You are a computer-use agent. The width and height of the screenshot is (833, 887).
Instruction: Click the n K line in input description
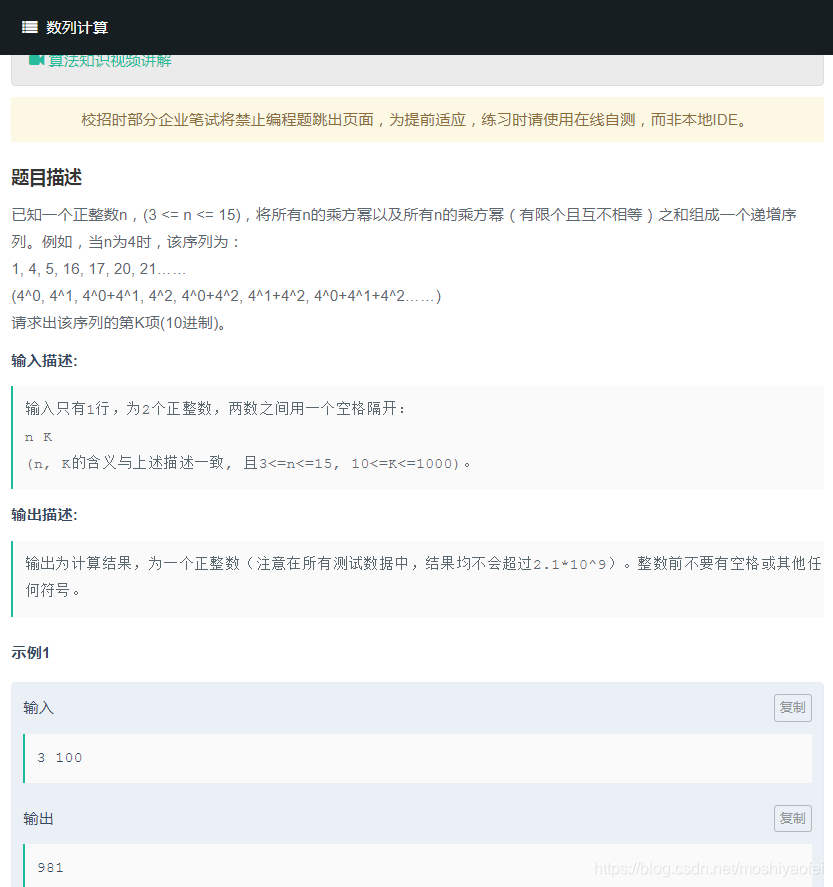point(38,437)
